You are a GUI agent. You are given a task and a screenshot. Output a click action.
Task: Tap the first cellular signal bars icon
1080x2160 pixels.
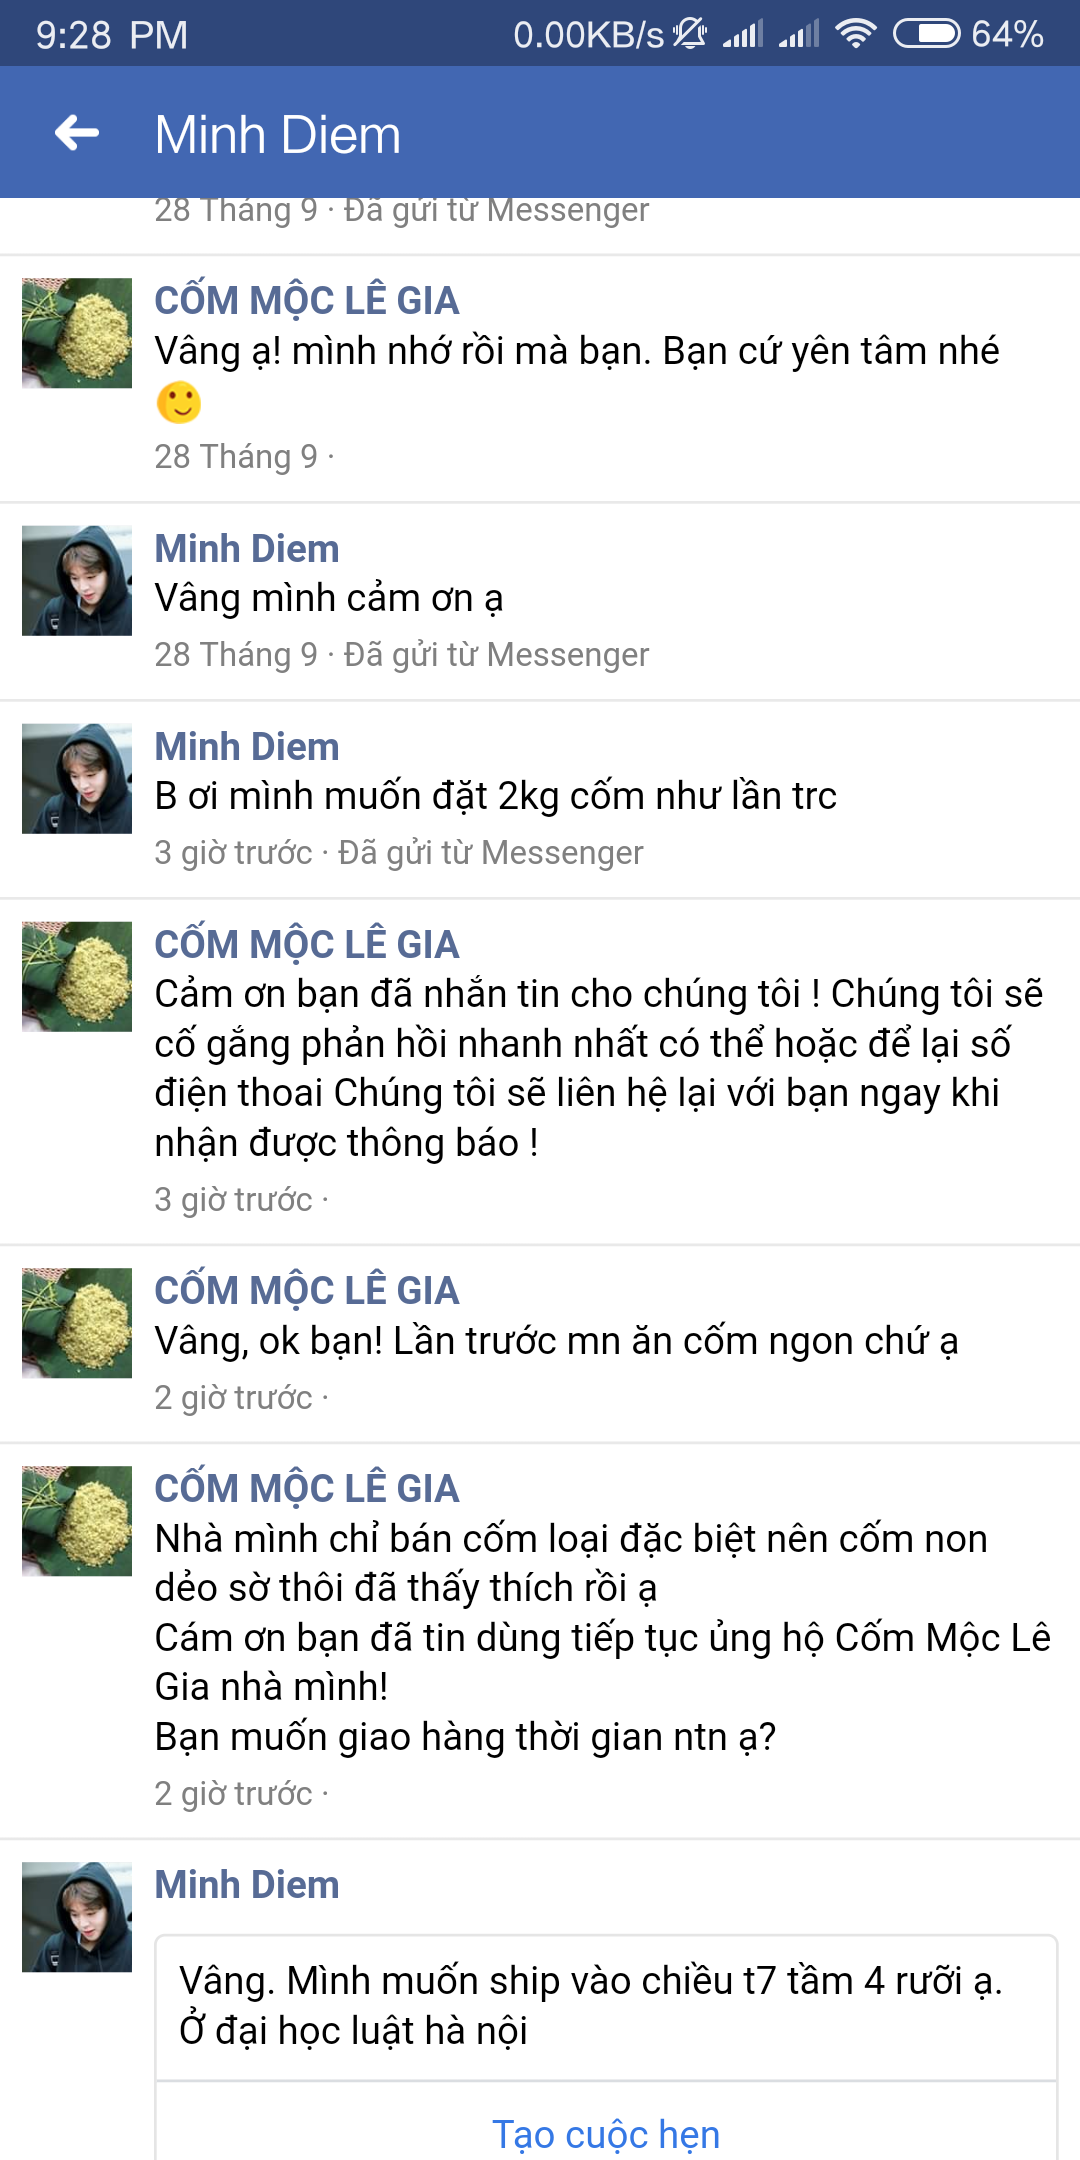pos(743,35)
